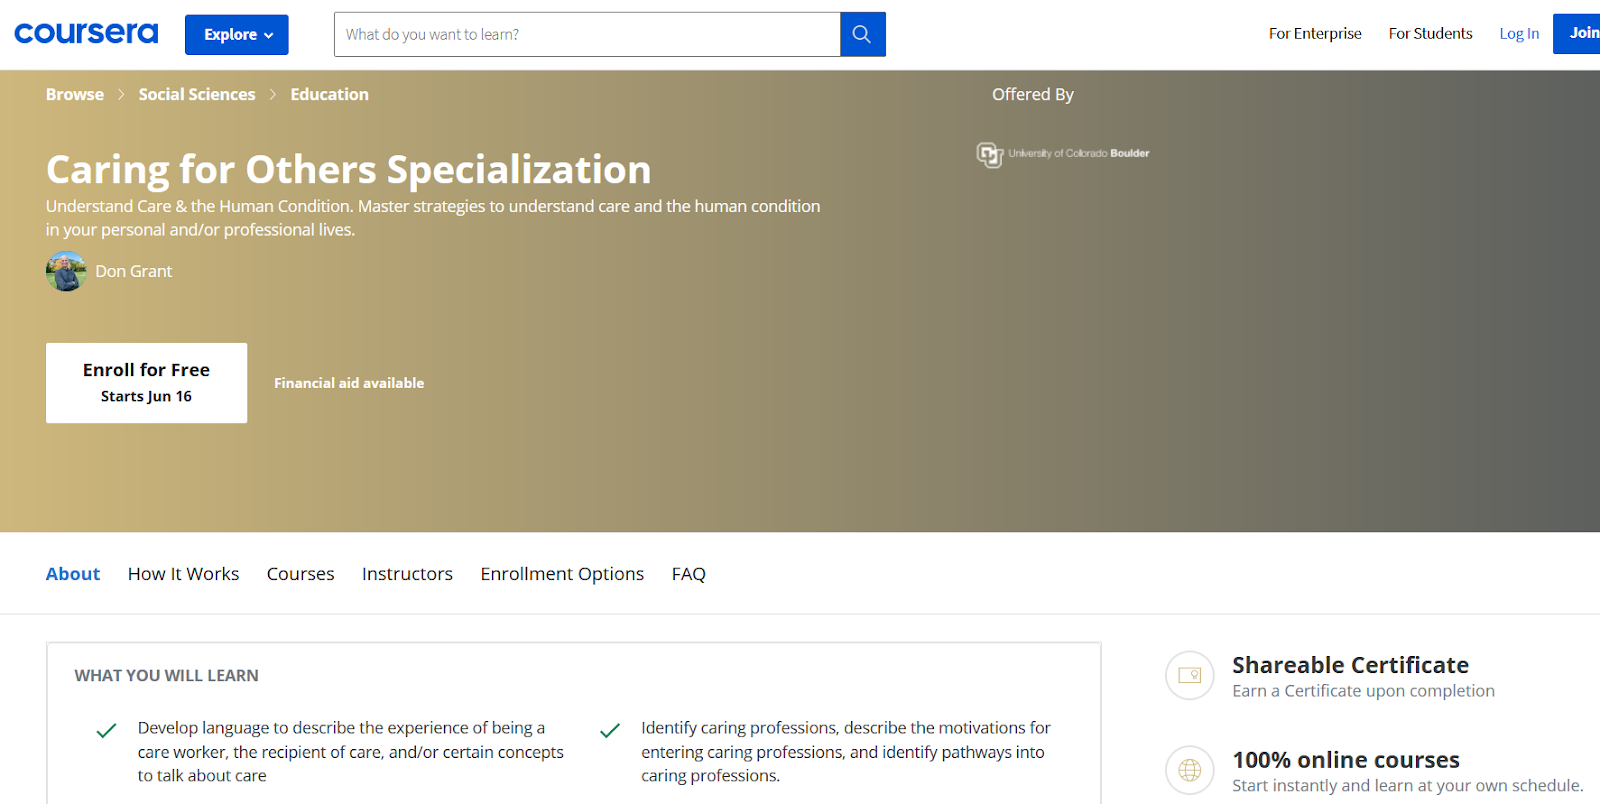Click the '100% online courses' heading

click(1345, 760)
